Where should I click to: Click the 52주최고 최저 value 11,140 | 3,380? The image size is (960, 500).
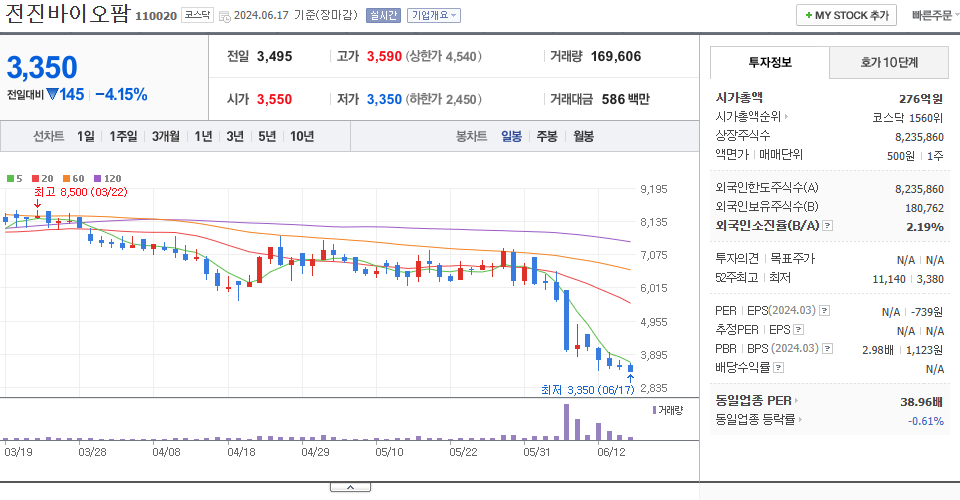tap(908, 279)
